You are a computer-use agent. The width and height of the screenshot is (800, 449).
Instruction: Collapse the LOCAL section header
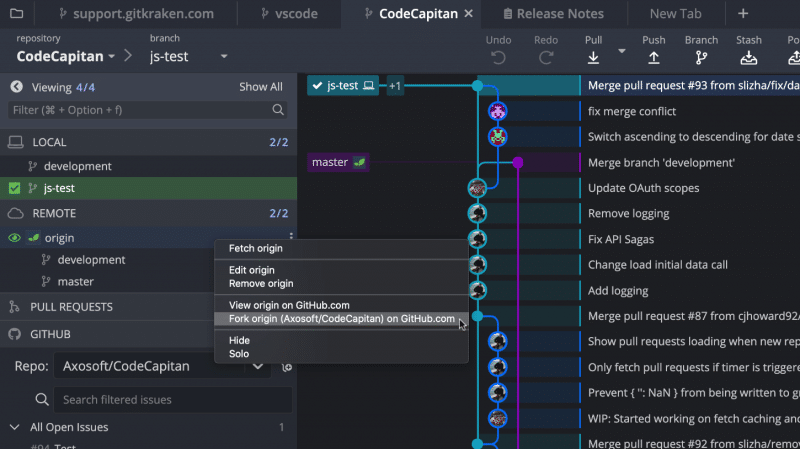(x=148, y=142)
